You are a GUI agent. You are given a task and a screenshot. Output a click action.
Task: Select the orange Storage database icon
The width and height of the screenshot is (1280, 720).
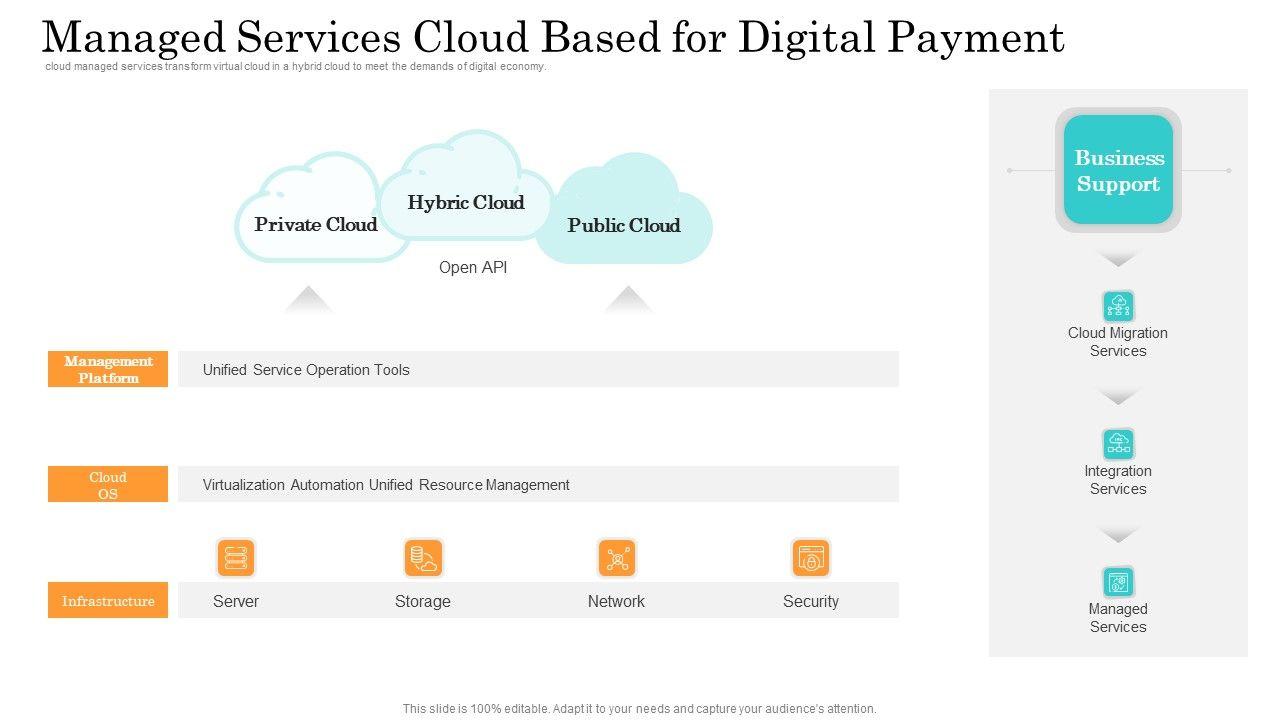423,558
